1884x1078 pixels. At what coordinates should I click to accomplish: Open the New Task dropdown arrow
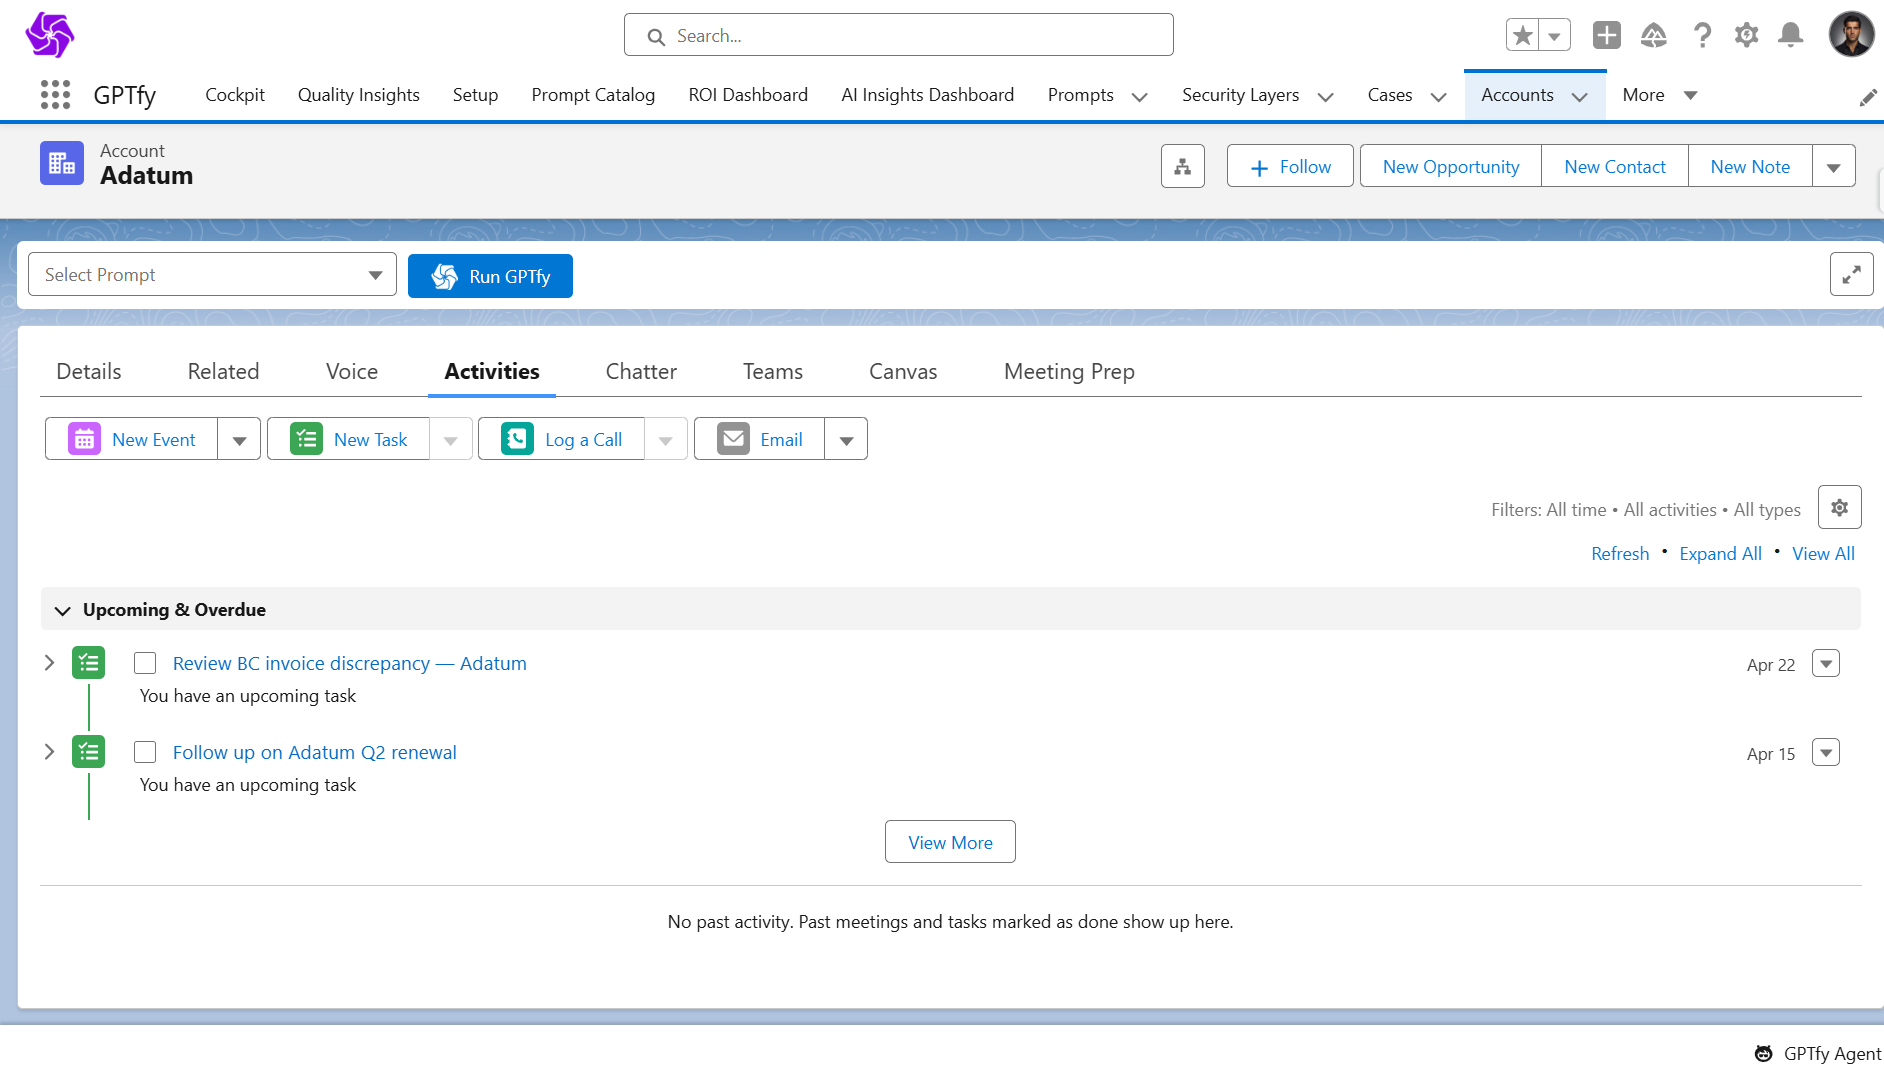click(450, 439)
